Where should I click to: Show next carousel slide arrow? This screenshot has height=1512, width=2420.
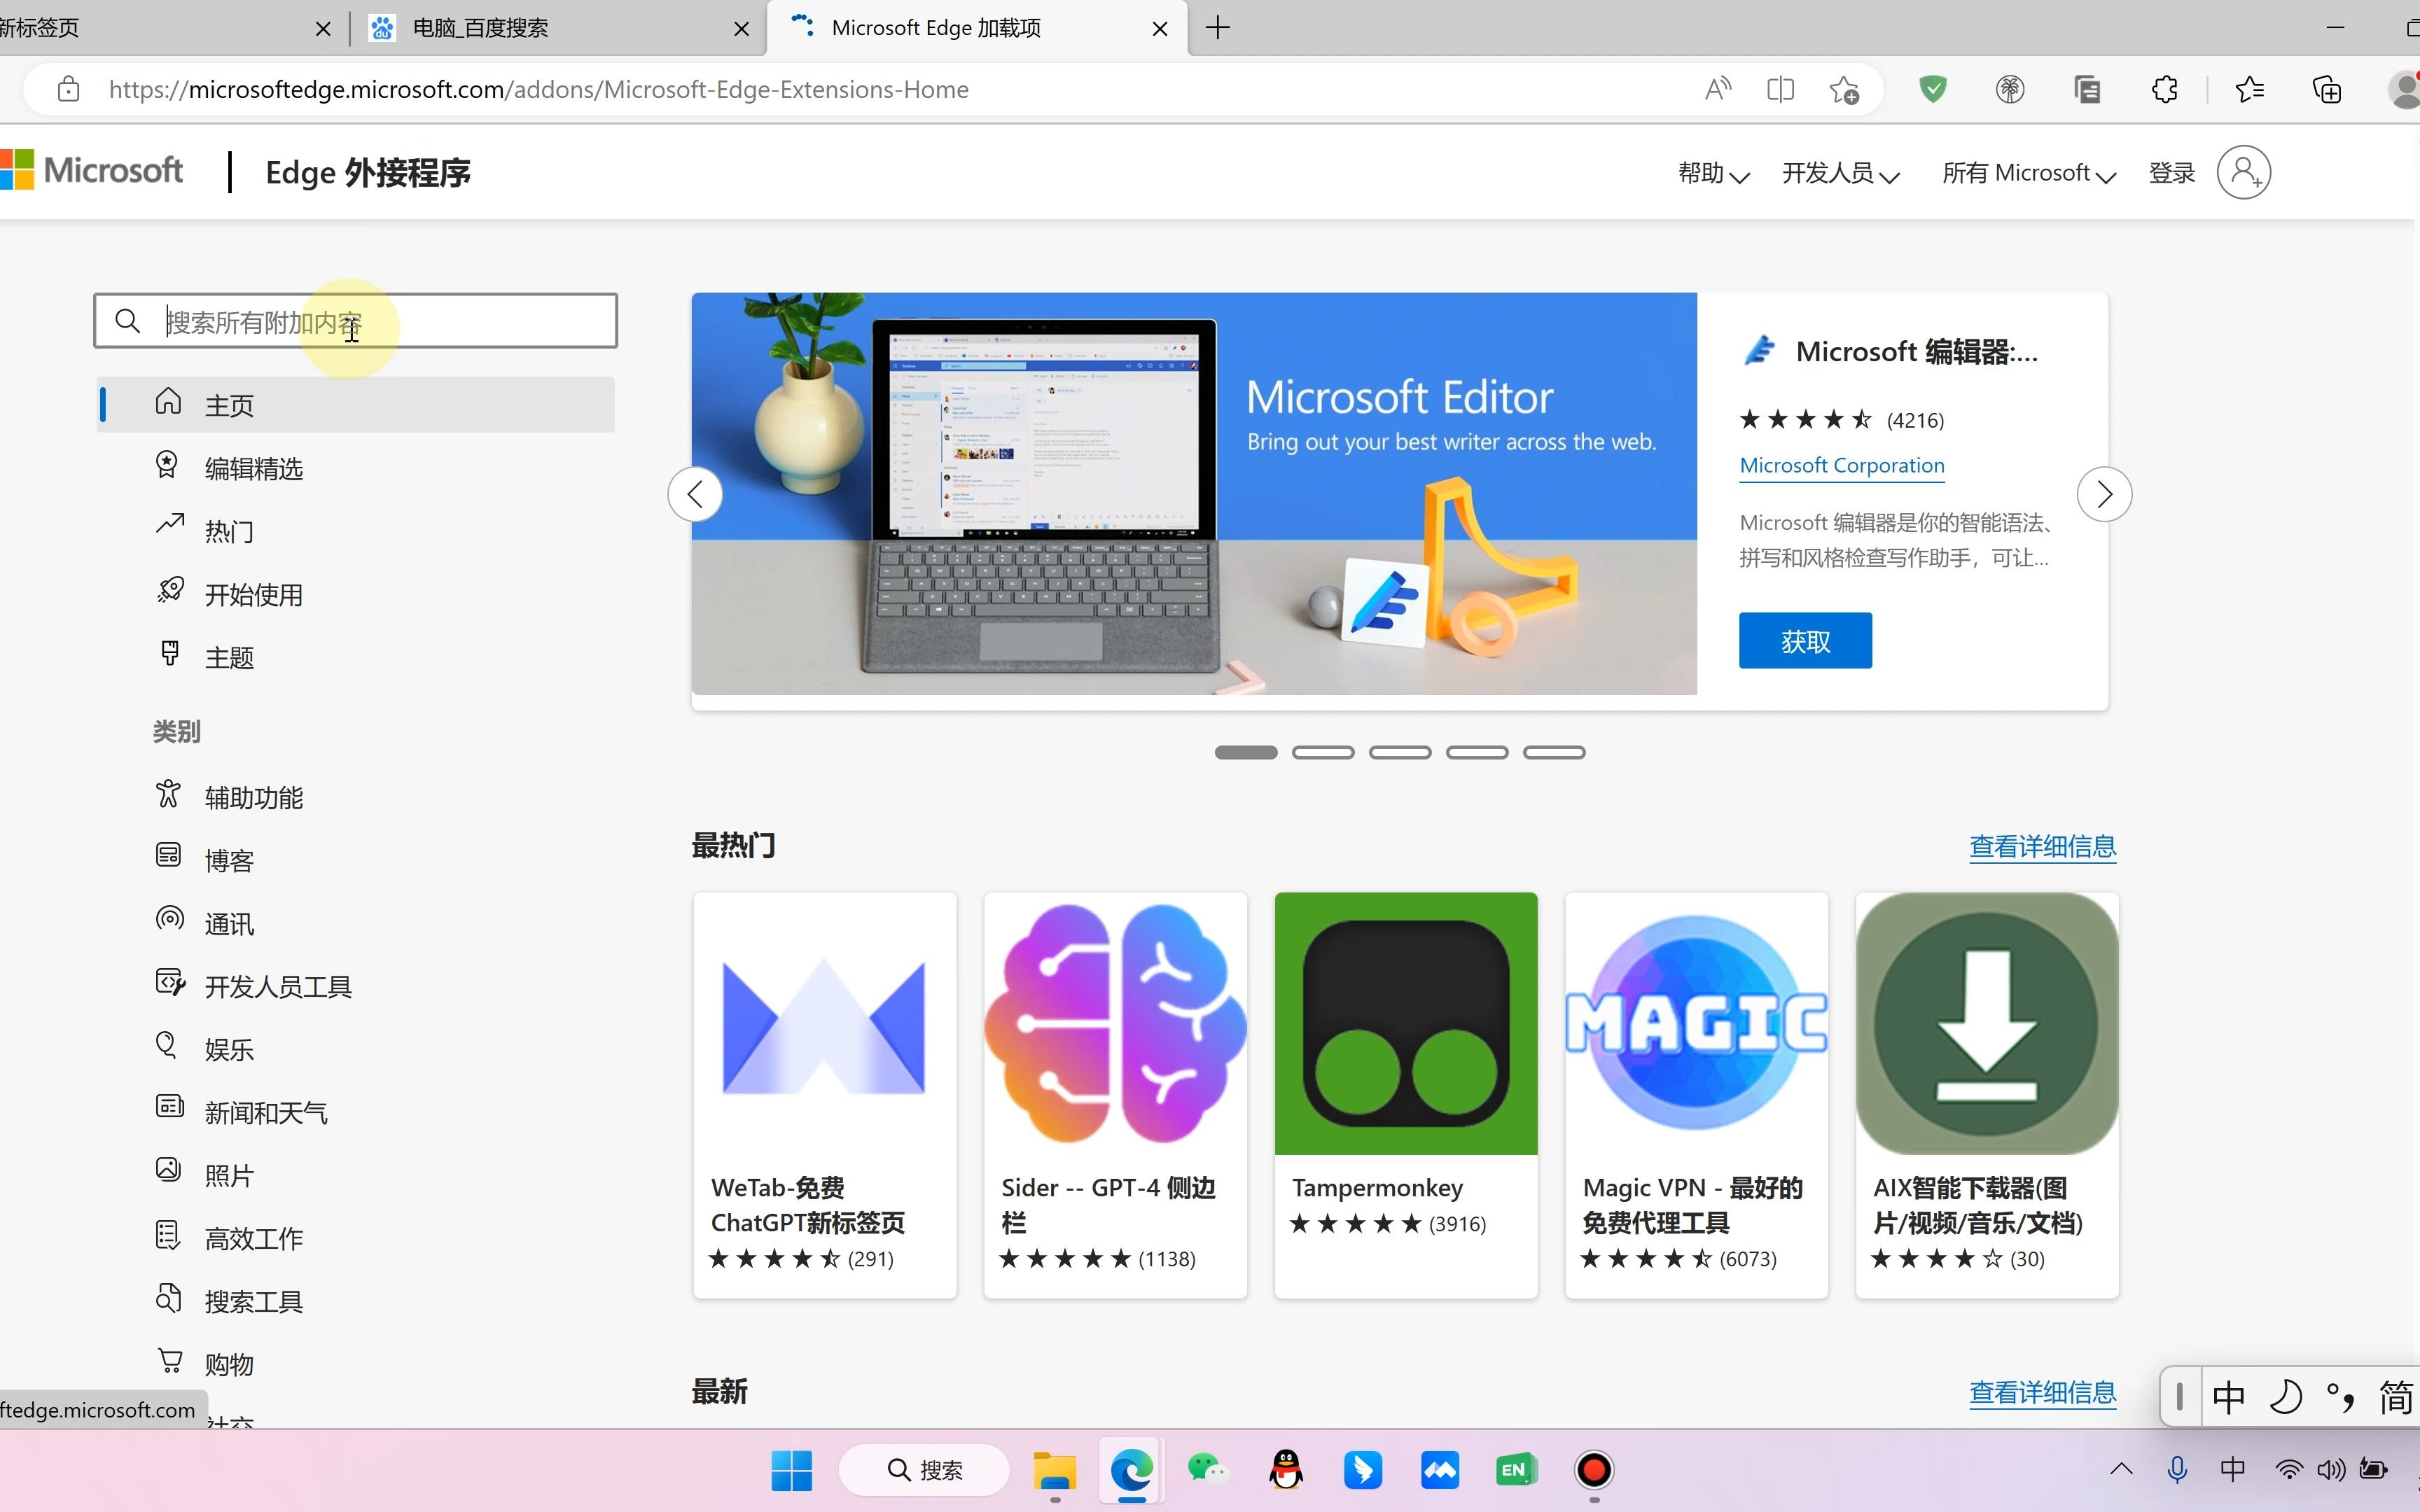(x=2104, y=494)
